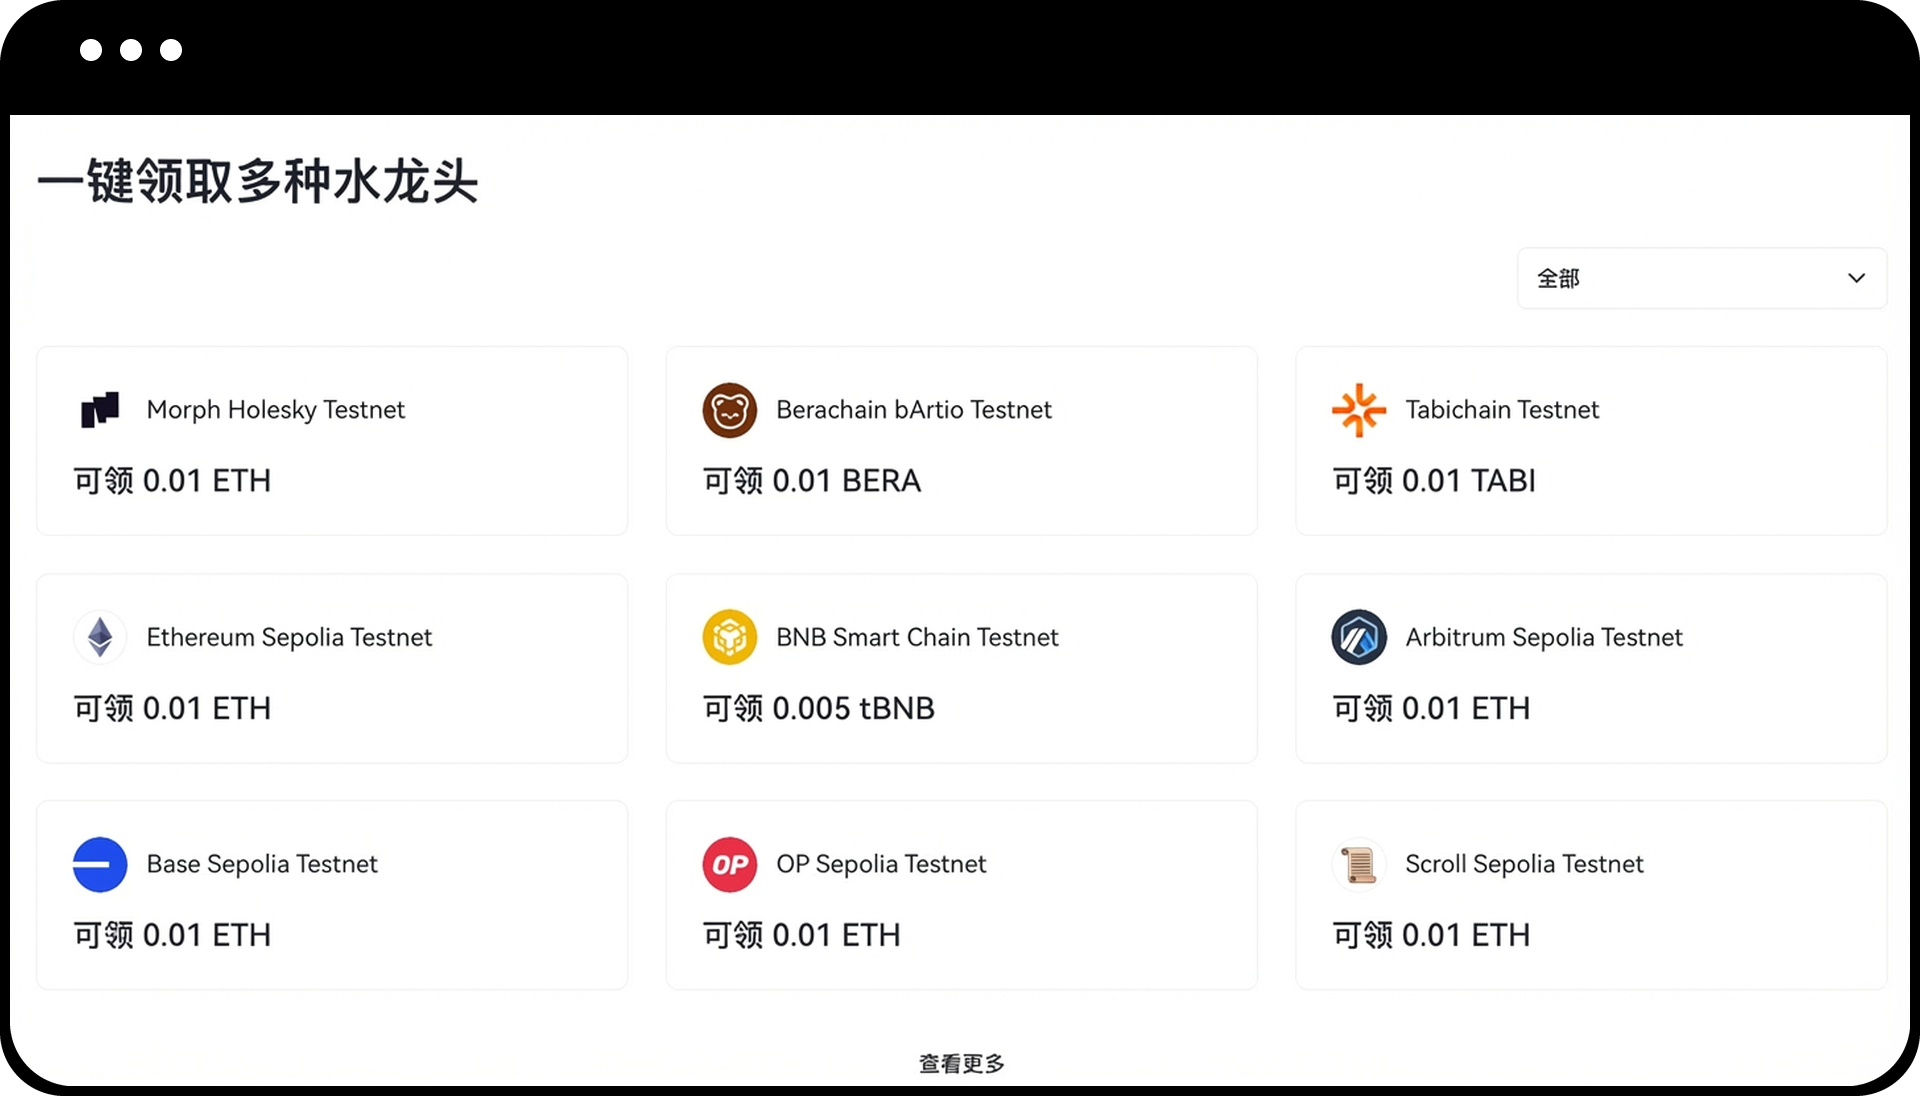This screenshot has width=1920, height=1096.
Task: Click the Arbitrum Sepolia logo icon
Action: tap(1358, 637)
